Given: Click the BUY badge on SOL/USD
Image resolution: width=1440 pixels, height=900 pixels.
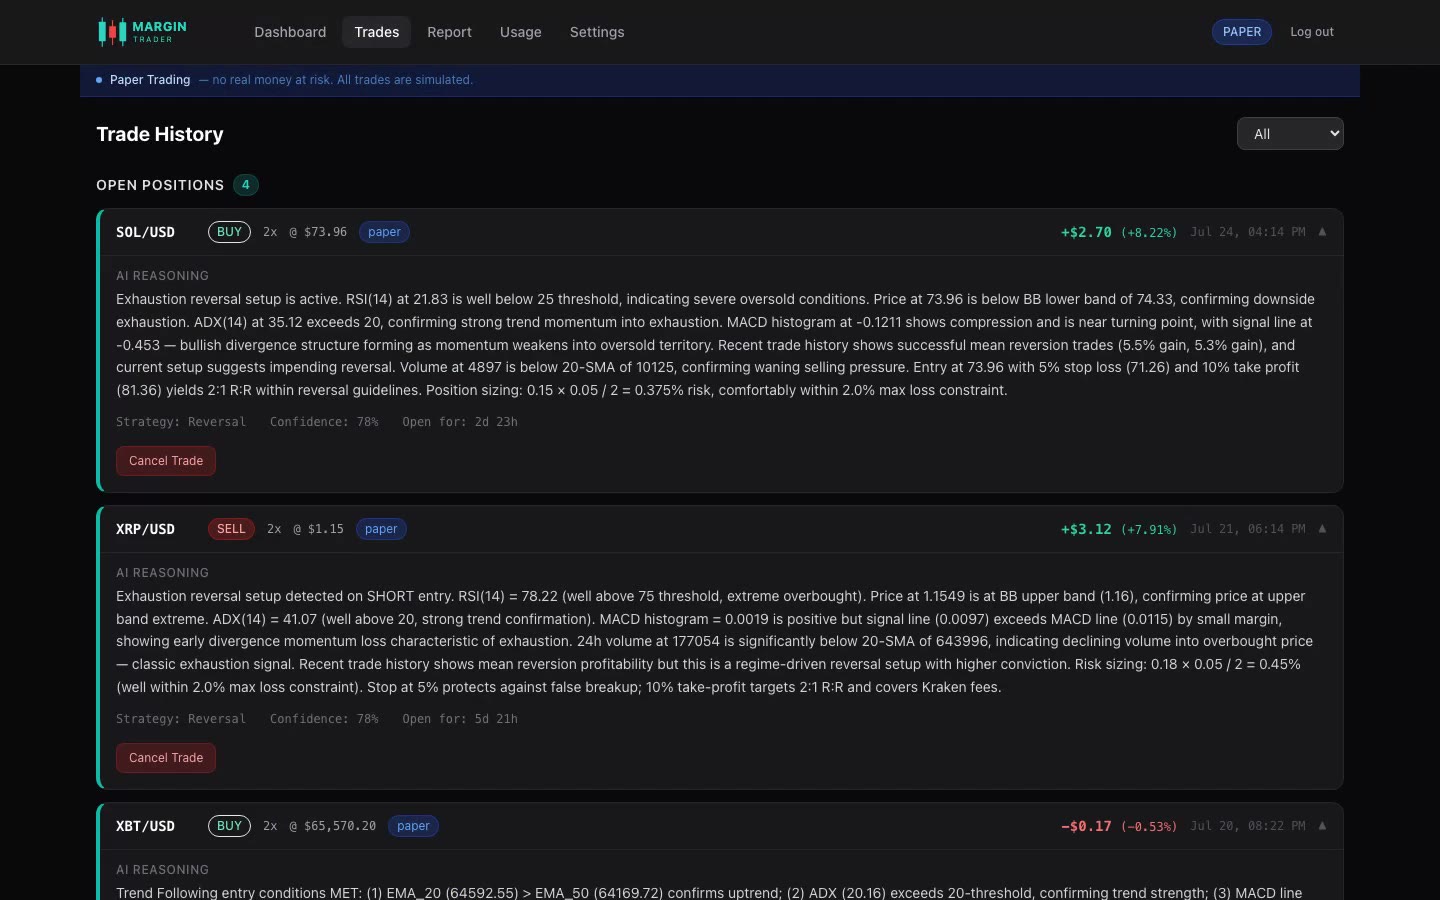Looking at the screenshot, I should (x=229, y=232).
